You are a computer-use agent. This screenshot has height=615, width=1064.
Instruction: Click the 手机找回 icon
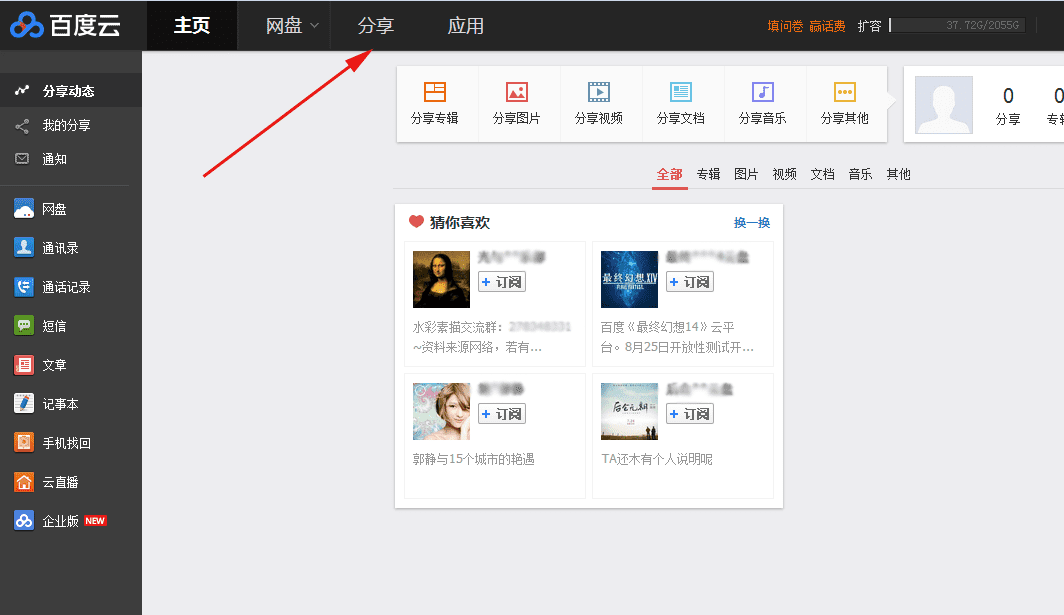(x=24, y=443)
